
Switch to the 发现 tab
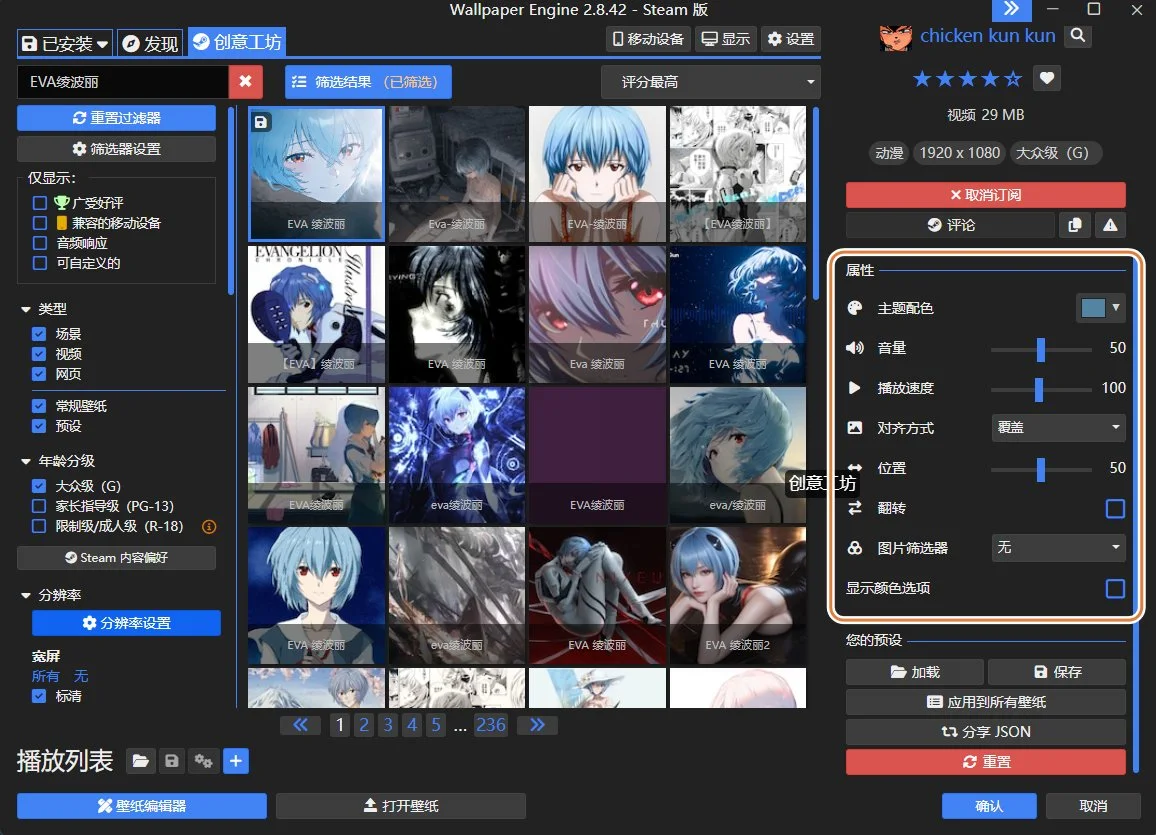point(150,44)
